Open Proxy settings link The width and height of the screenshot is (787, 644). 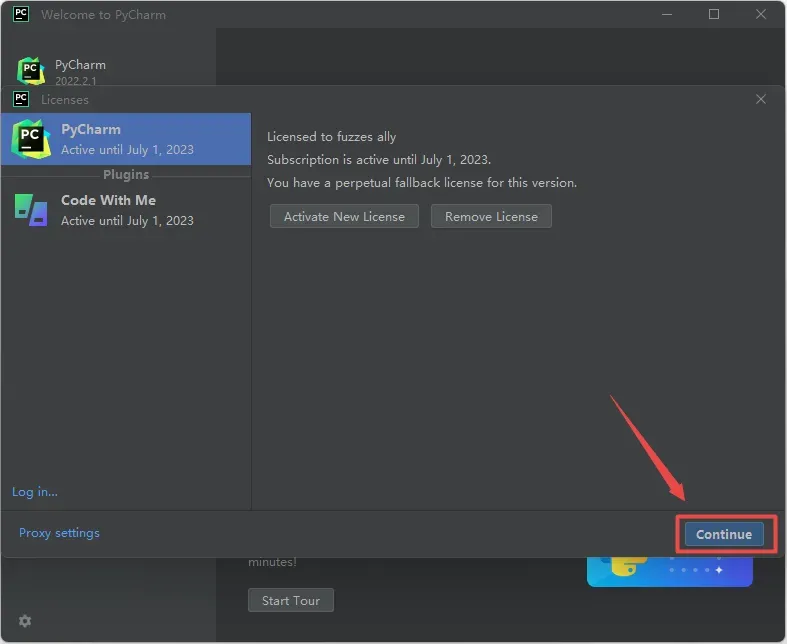point(59,533)
